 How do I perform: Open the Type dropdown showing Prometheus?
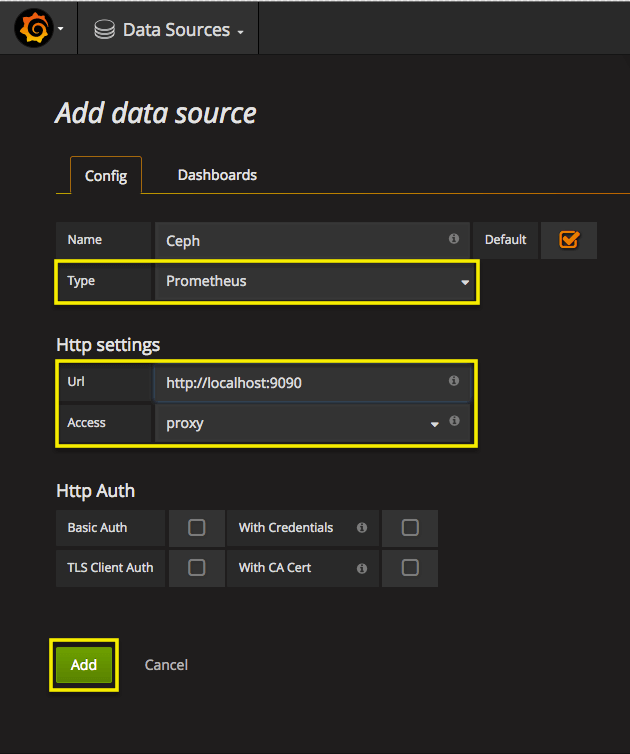click(x=315, y=281)
